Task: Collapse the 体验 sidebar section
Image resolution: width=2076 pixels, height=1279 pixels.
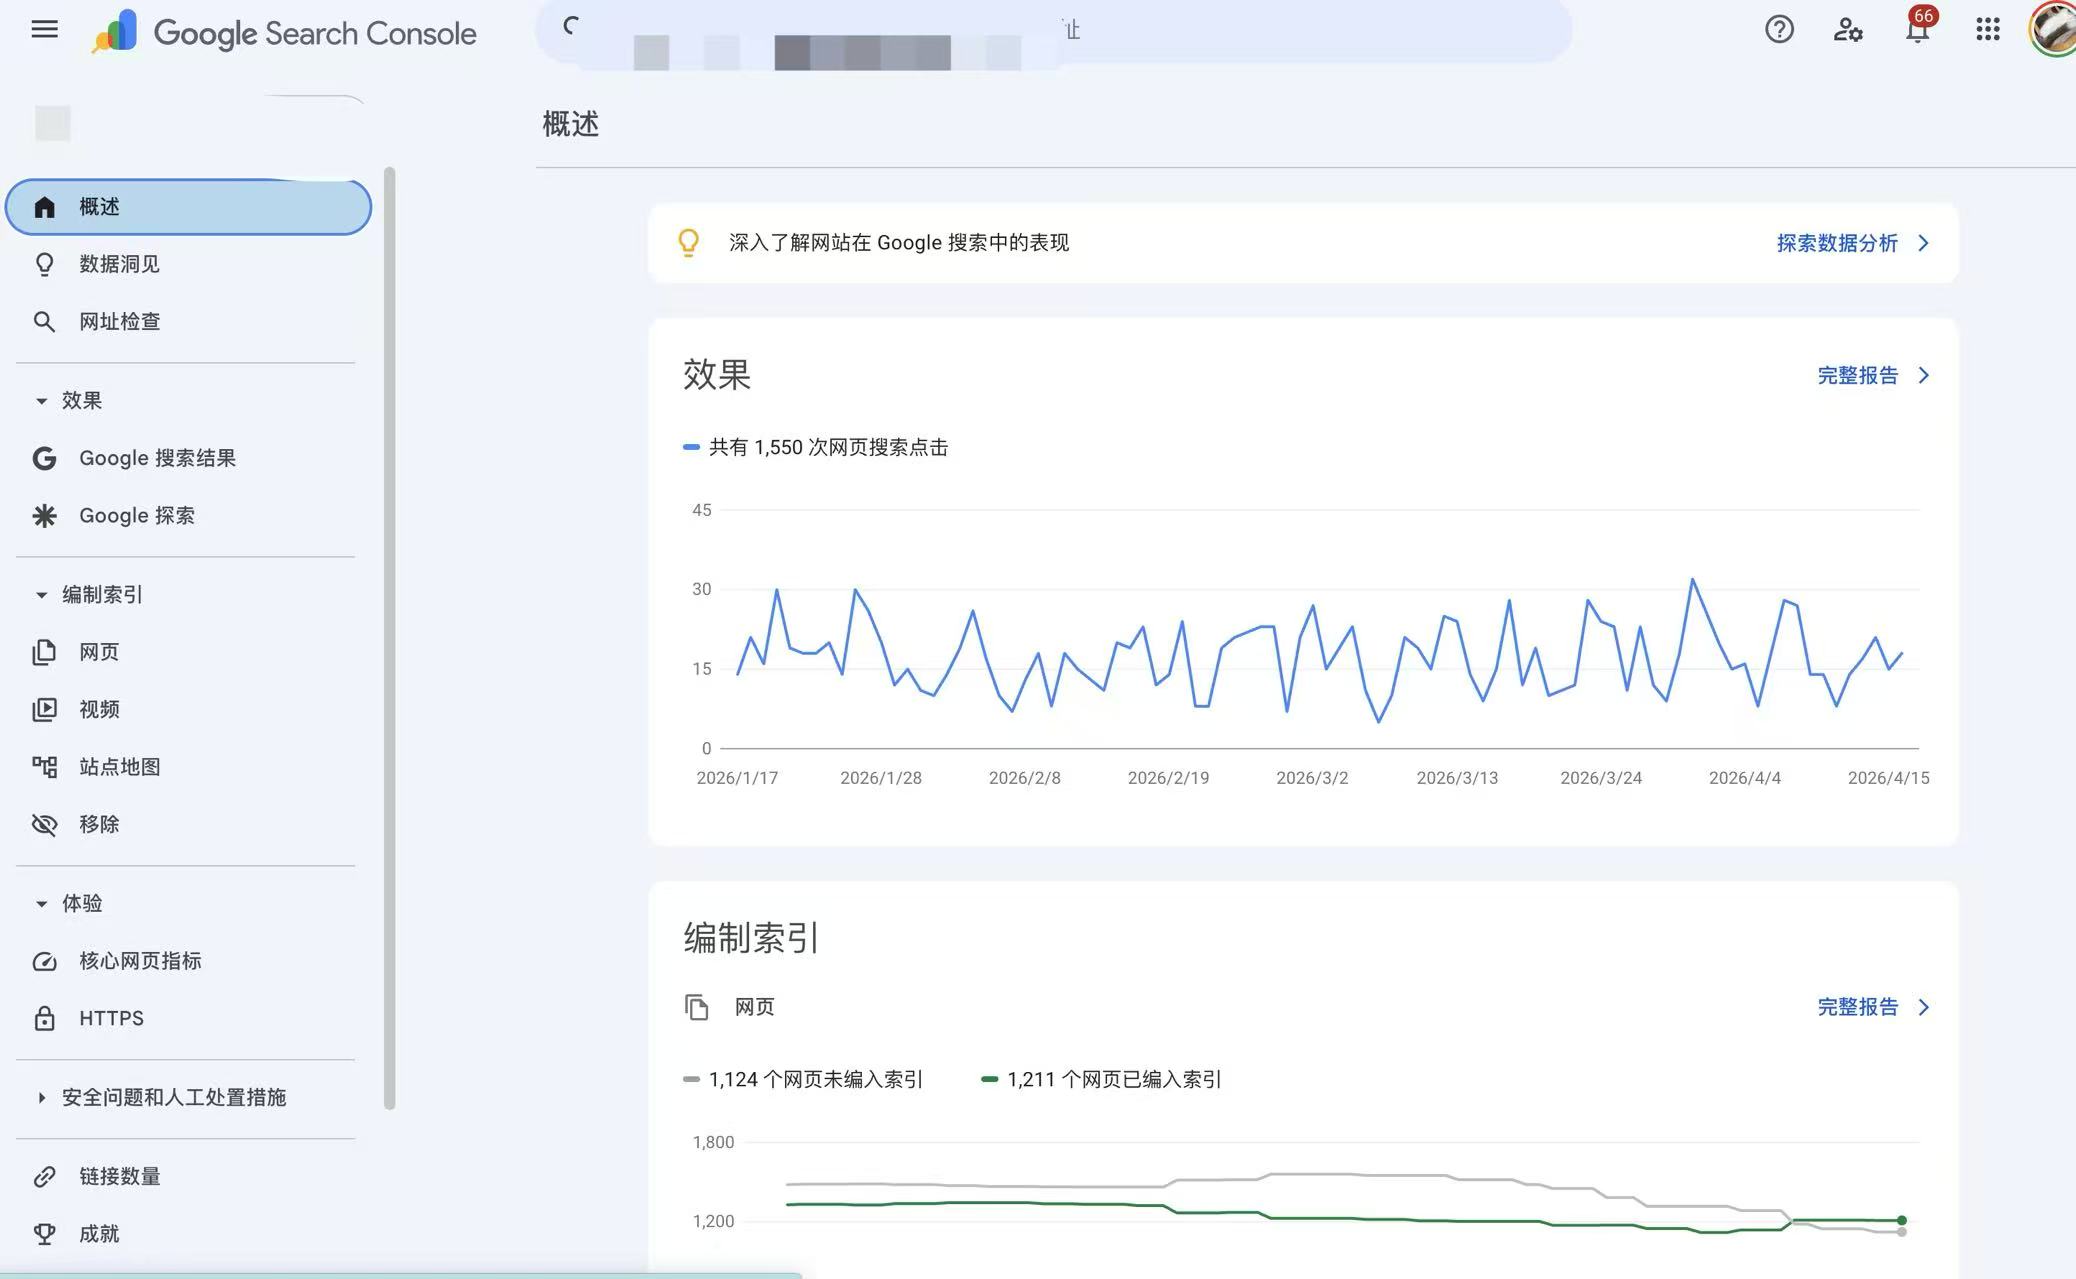Action: 41,904
